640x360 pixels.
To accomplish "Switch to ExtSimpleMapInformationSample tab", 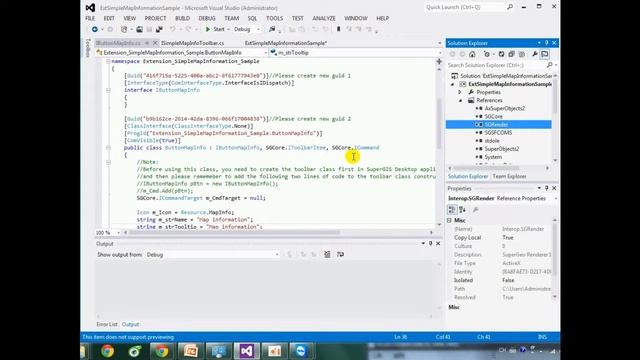I will tap(286, 43).
